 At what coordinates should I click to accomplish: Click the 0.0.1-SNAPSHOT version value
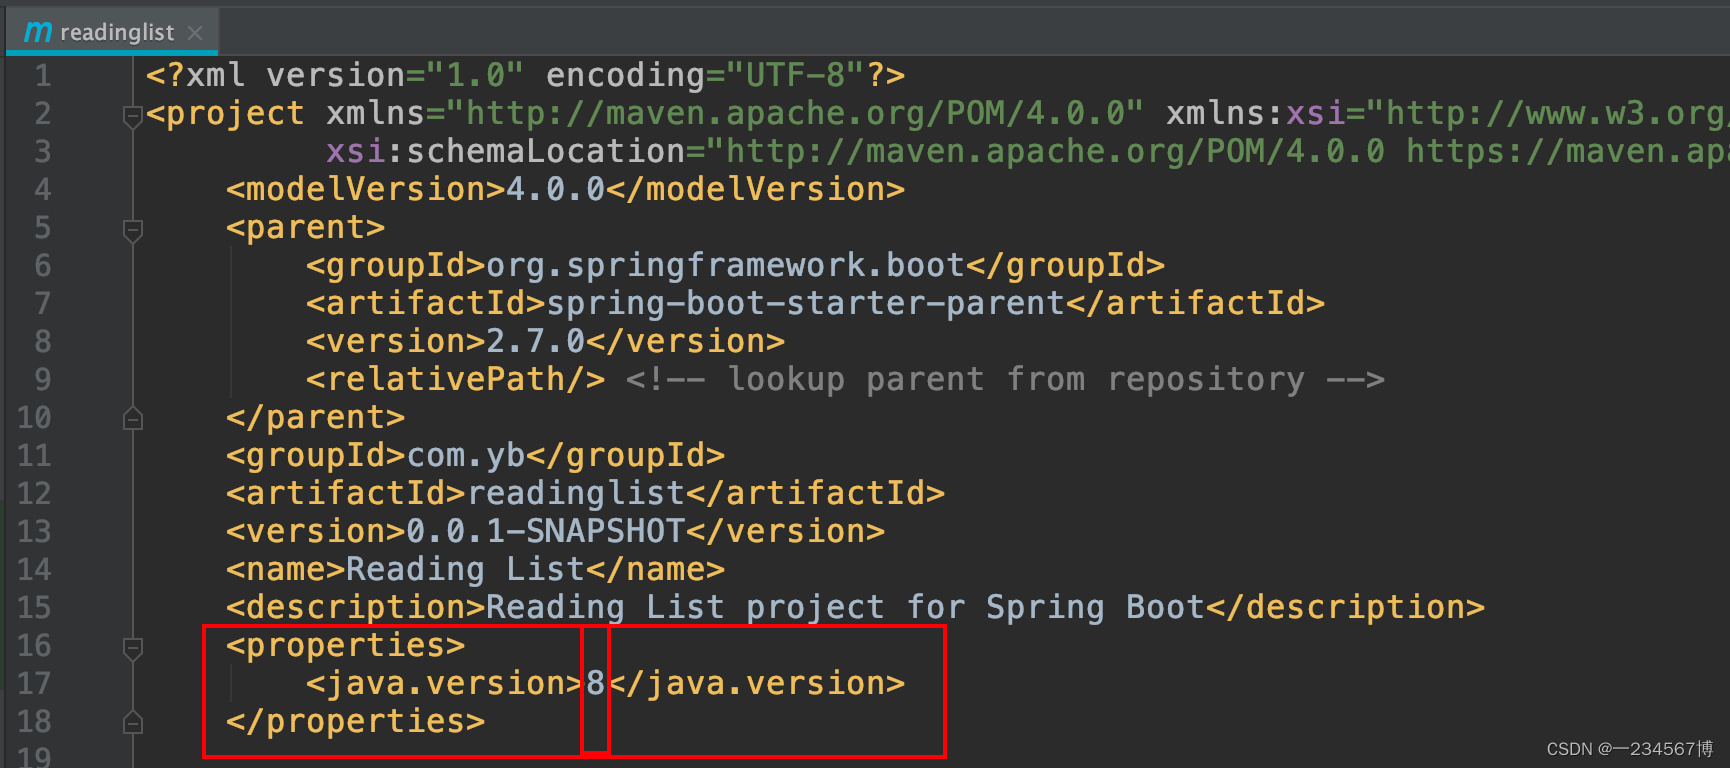[545, 532]
